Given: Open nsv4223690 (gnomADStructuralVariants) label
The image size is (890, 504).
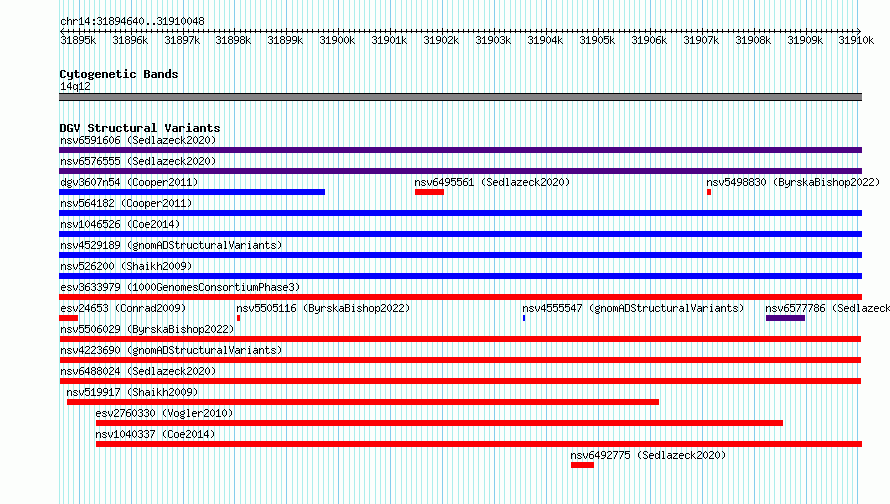Looking at the screenshot, I should 171,350.
